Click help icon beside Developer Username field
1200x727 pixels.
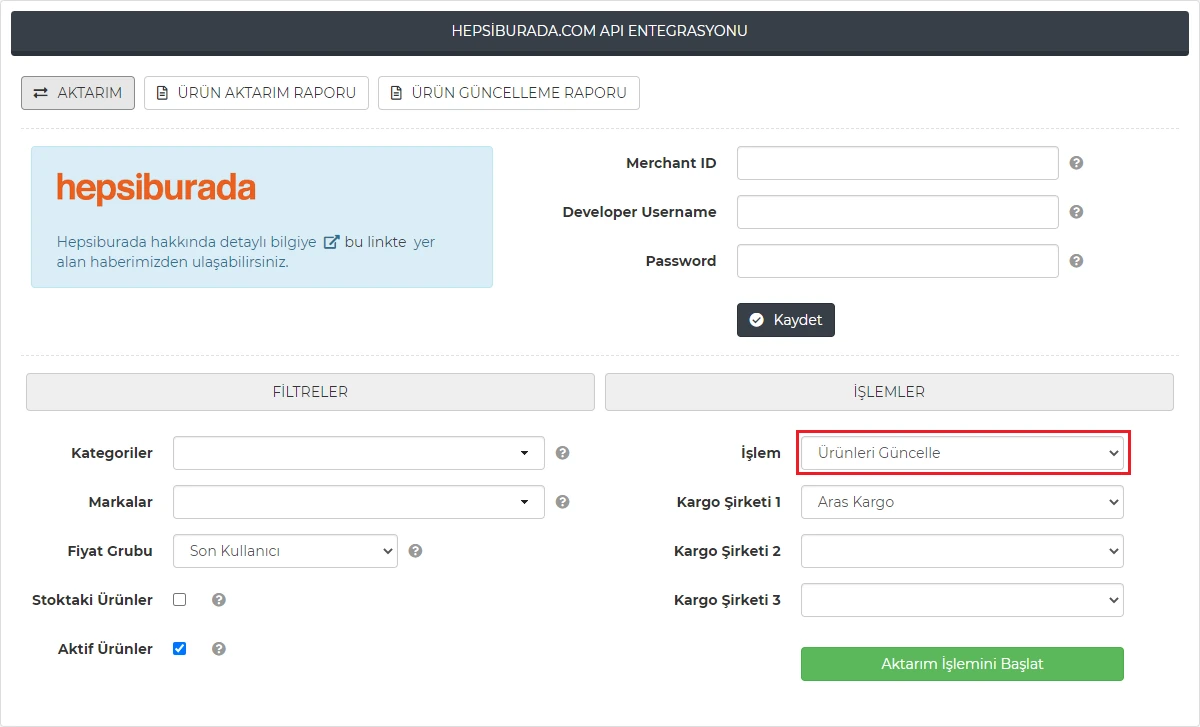click(x=1076, y=212)
